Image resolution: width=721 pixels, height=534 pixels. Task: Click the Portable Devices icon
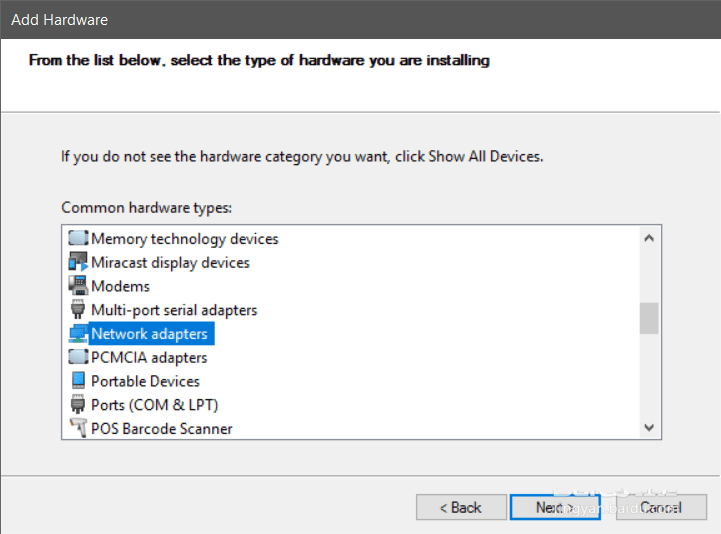(x=77, y=381)
